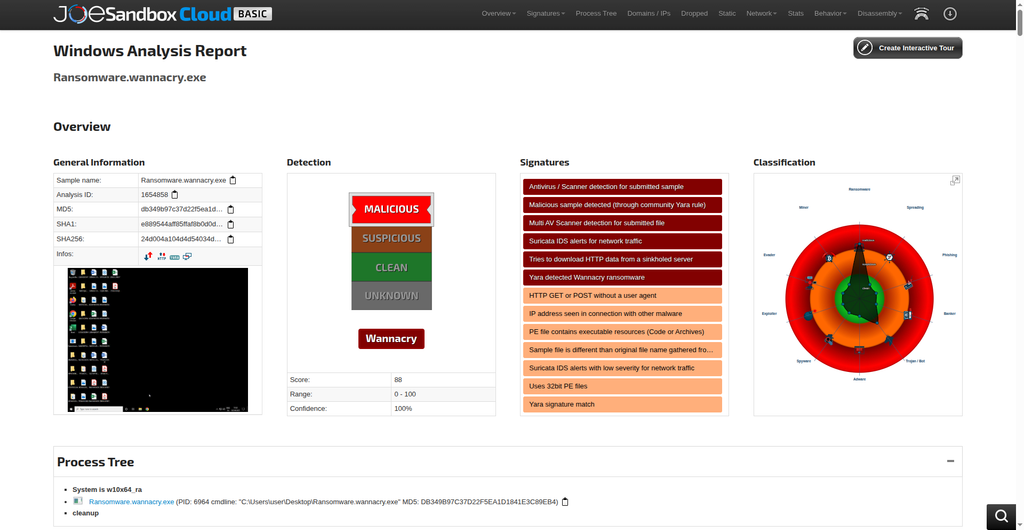Click the teal badge icon in the Infos row
The height and width of the screenshot is (530, 1024).
pos(174,257)
